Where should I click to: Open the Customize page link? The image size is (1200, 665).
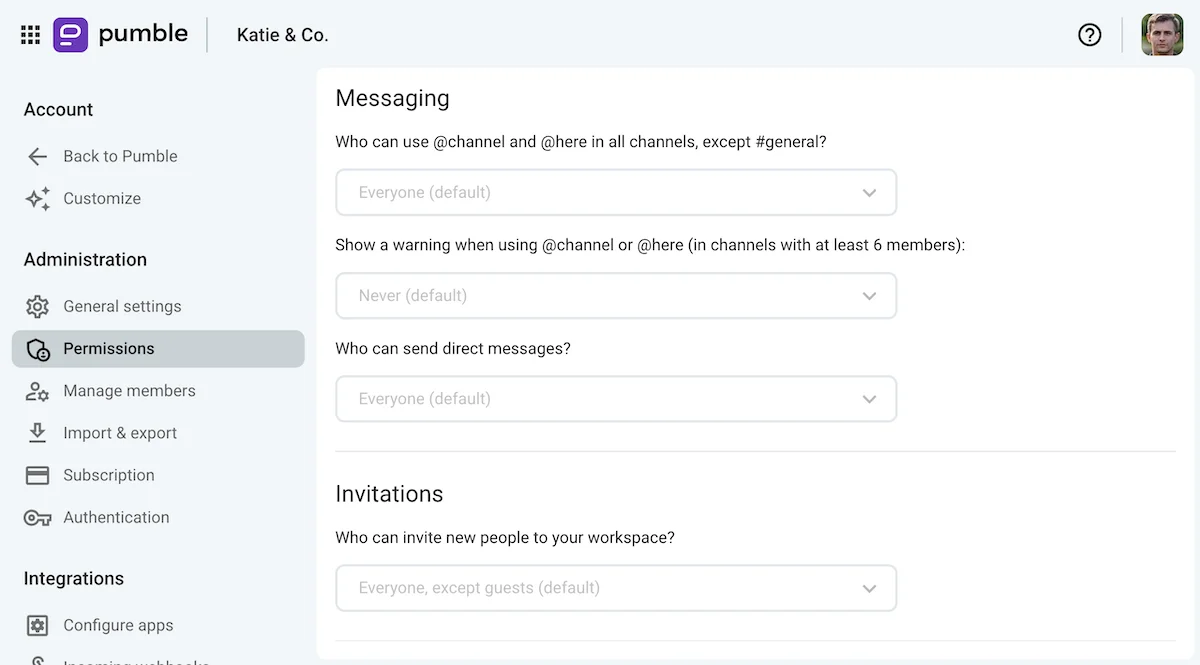click(x=102, y=198)
